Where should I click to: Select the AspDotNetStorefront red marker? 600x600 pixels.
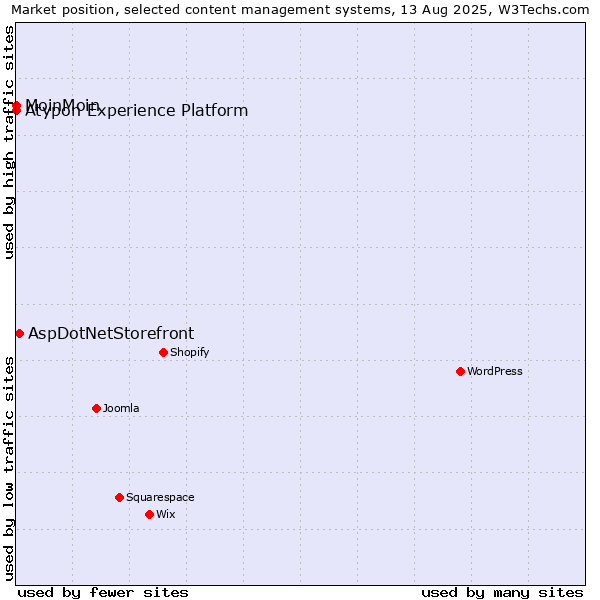coord(20,334)
